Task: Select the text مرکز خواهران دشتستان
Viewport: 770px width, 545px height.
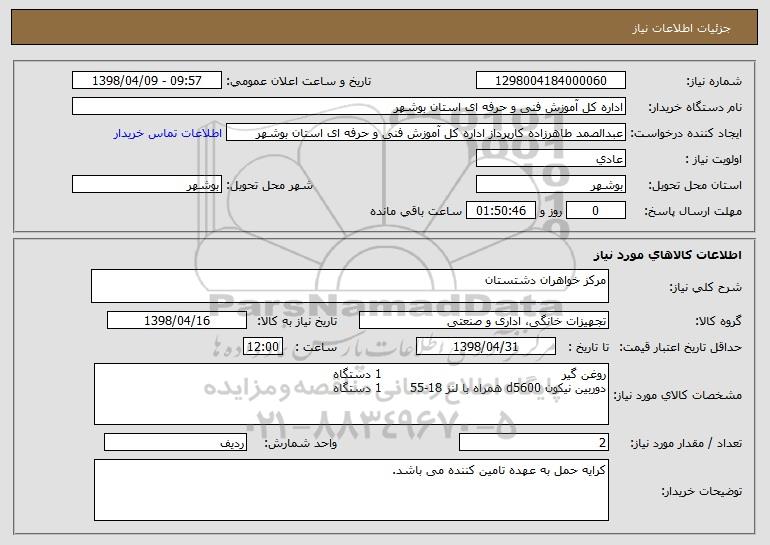Action: pyautogui.click(x=546, y=280)
